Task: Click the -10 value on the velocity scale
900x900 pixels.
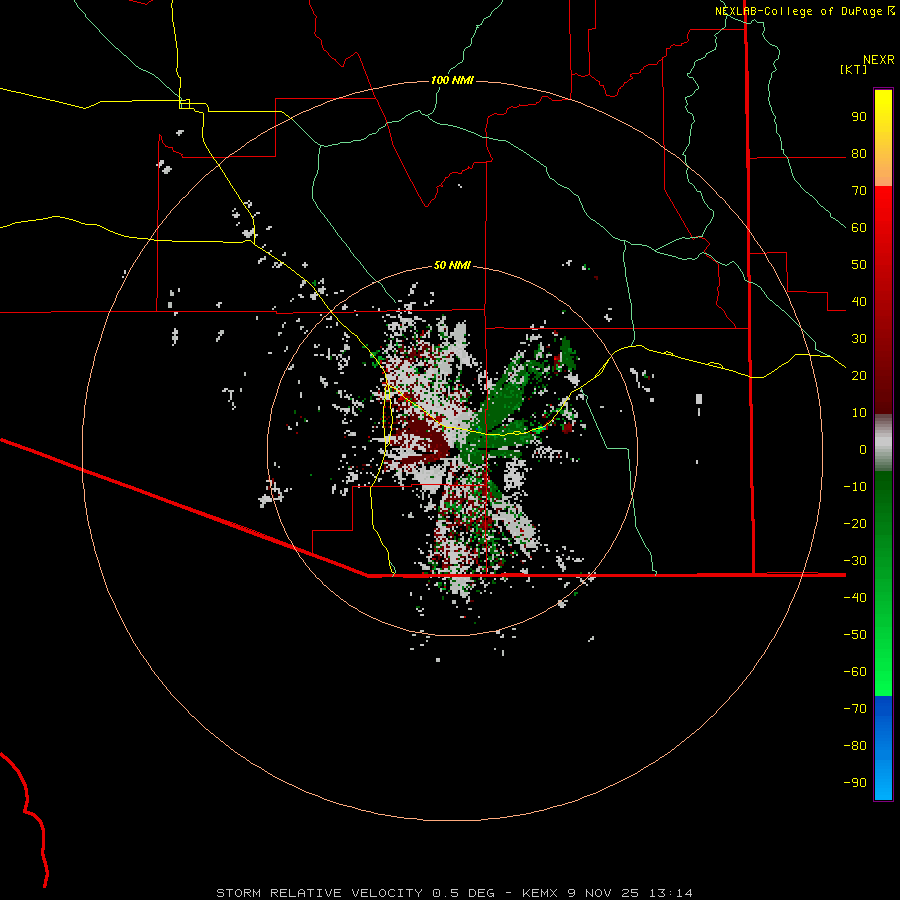Action: click(855, 487)
